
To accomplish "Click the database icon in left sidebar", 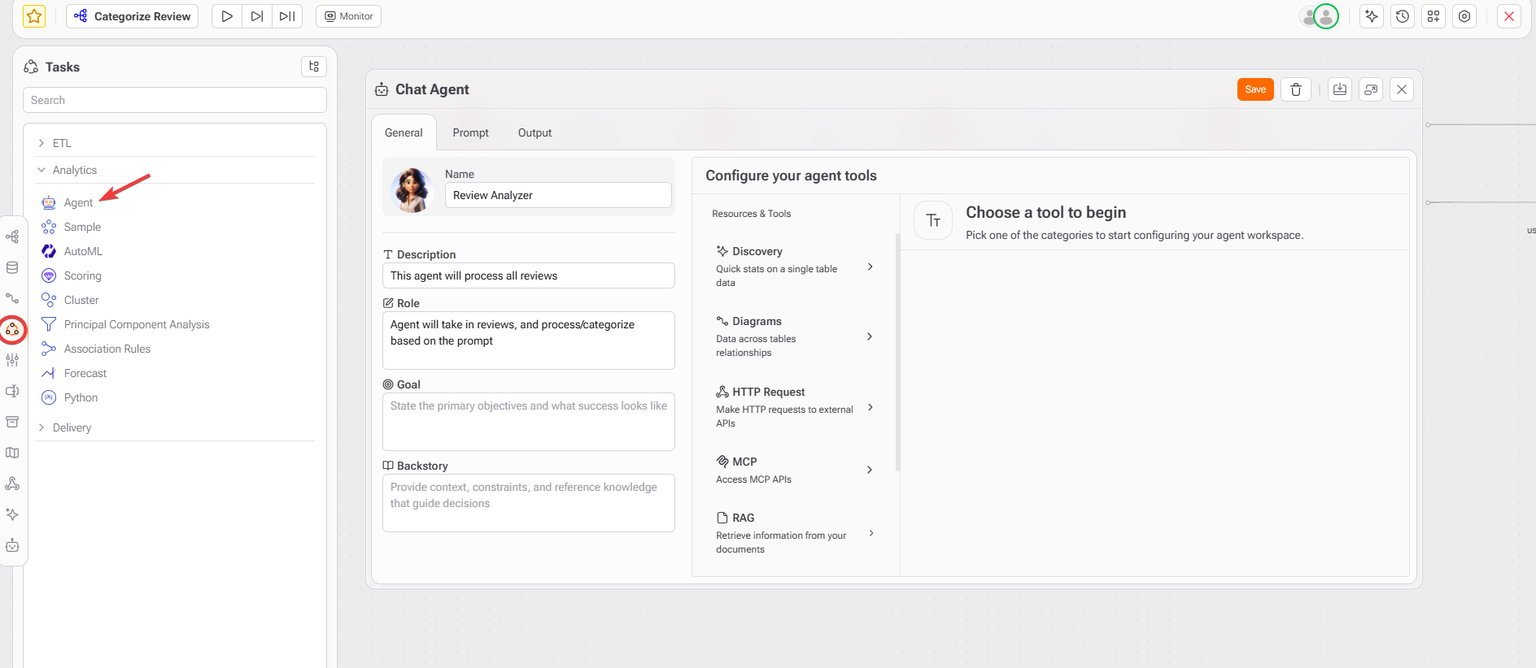I will [x=12, y=268].
